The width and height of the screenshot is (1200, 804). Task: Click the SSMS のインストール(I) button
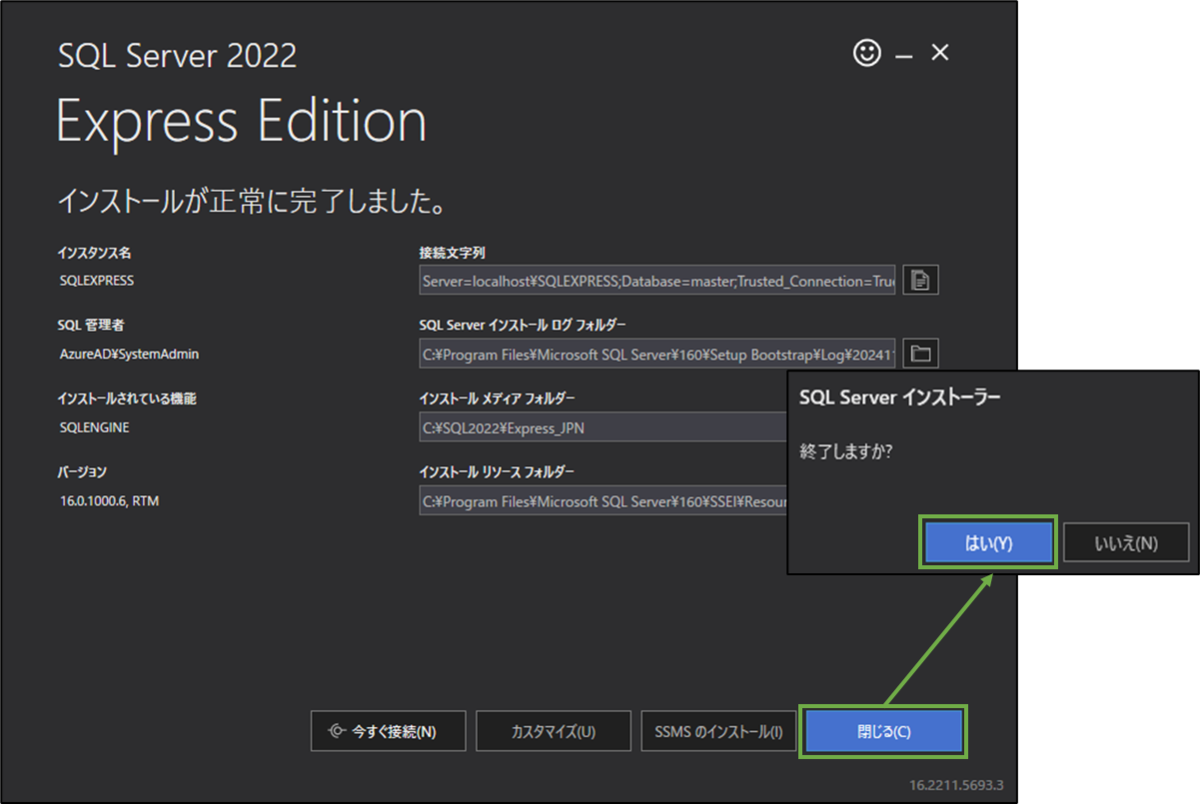coord(718,731)
